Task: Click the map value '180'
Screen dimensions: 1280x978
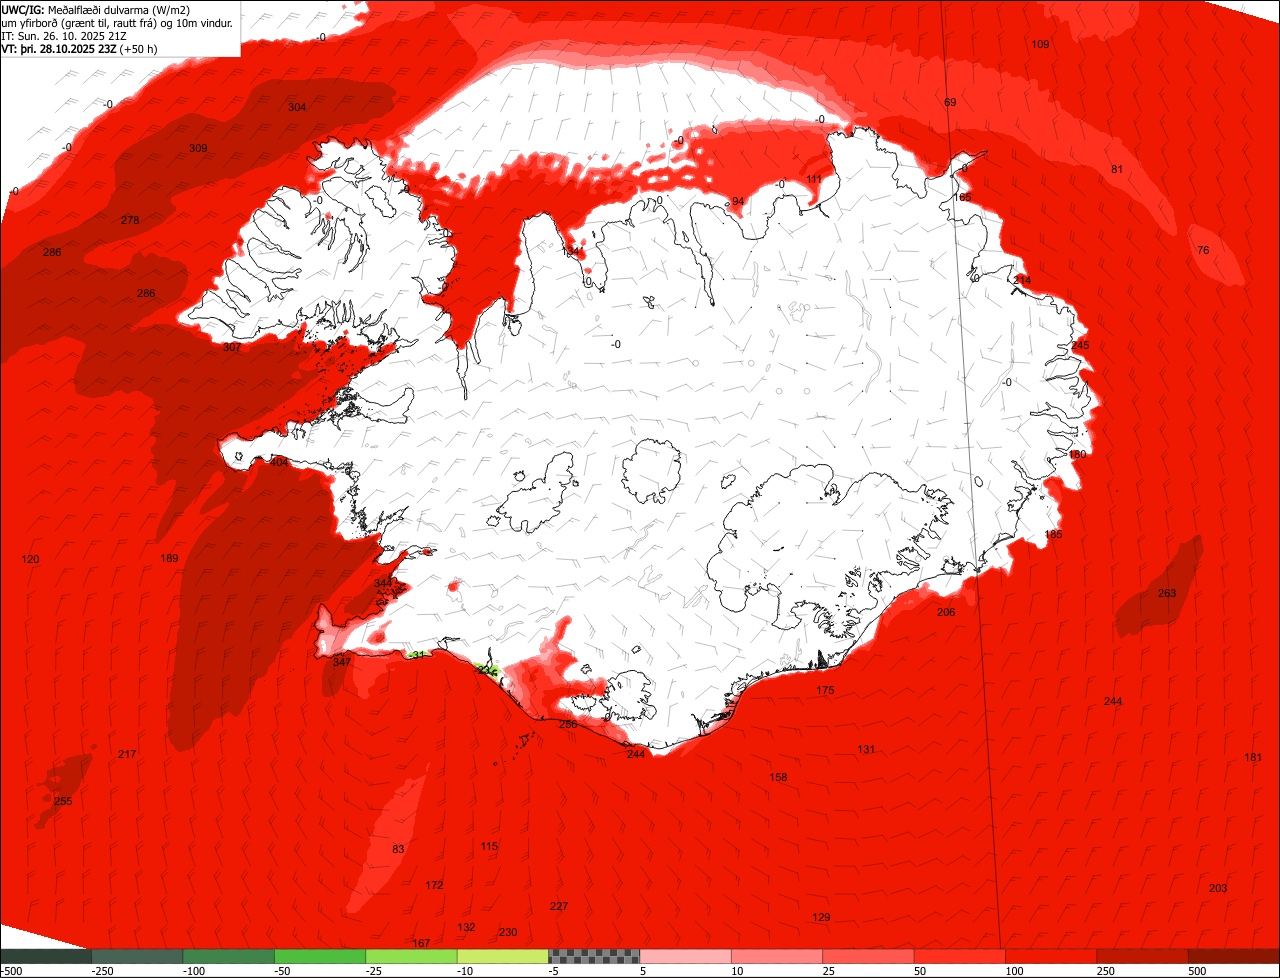Action: coord(1077,454)
